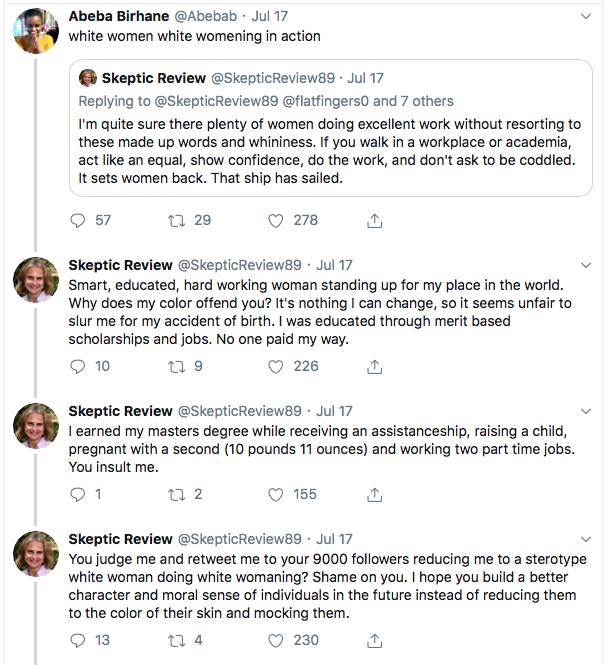
Task: Retweet the masters degree tweet
Action: point(176,494)
